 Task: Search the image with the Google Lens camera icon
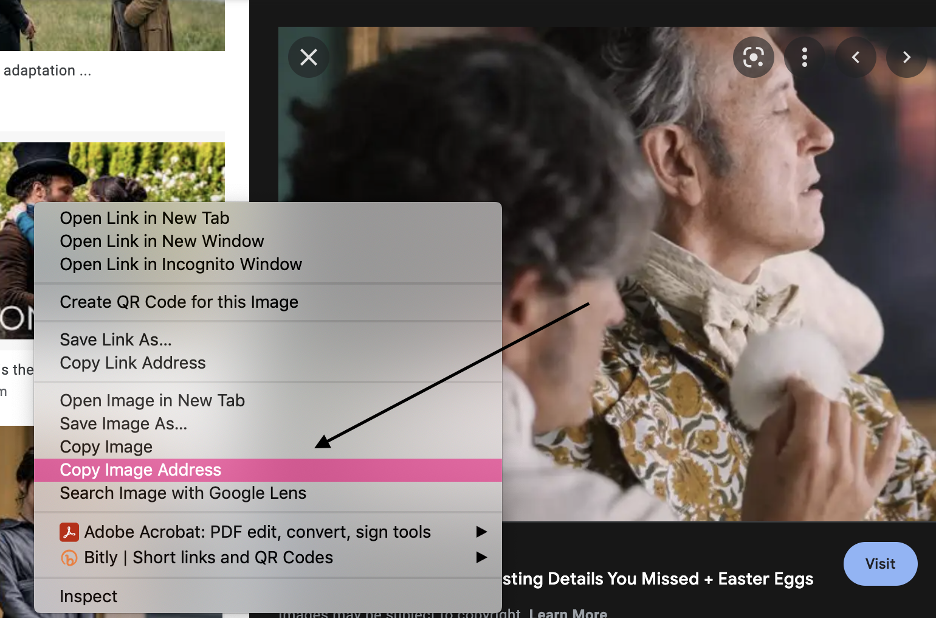753,57
